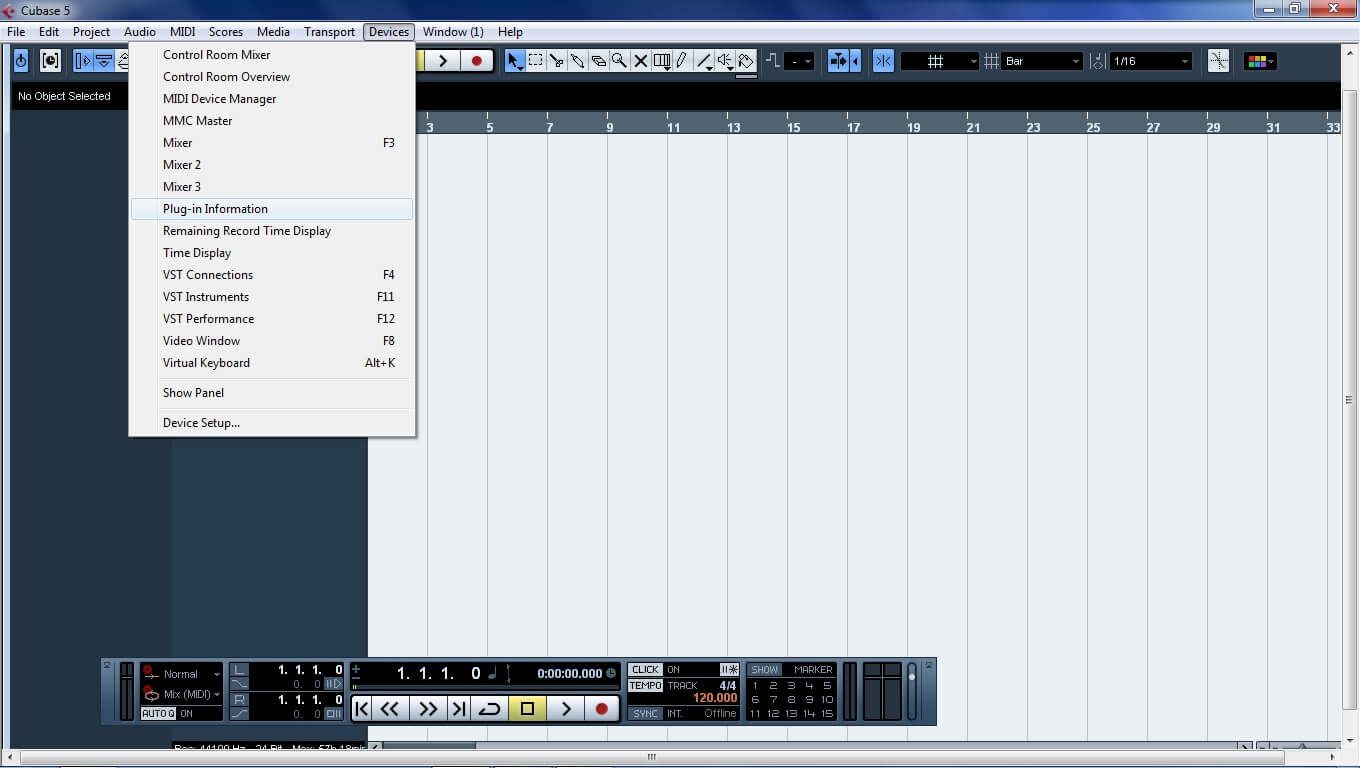Click the toolbar play button
The image size is (1360, 768).
(x=443, y=61)
